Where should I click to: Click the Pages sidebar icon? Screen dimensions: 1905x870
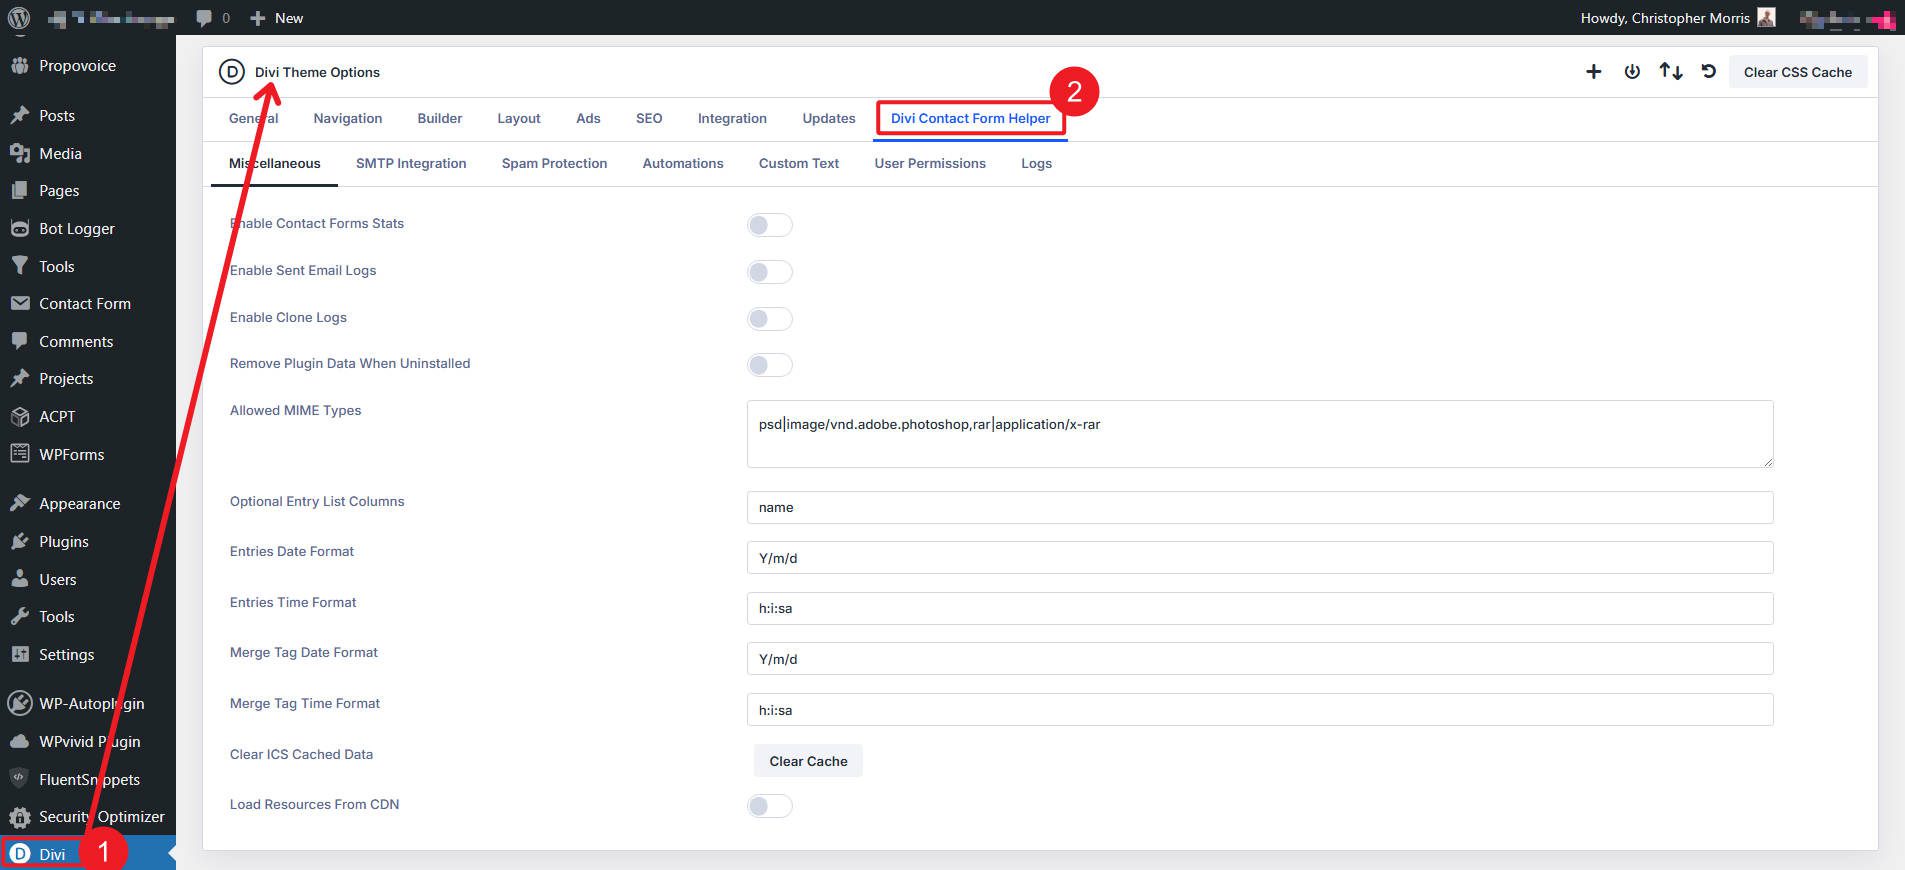click(20, 191)
